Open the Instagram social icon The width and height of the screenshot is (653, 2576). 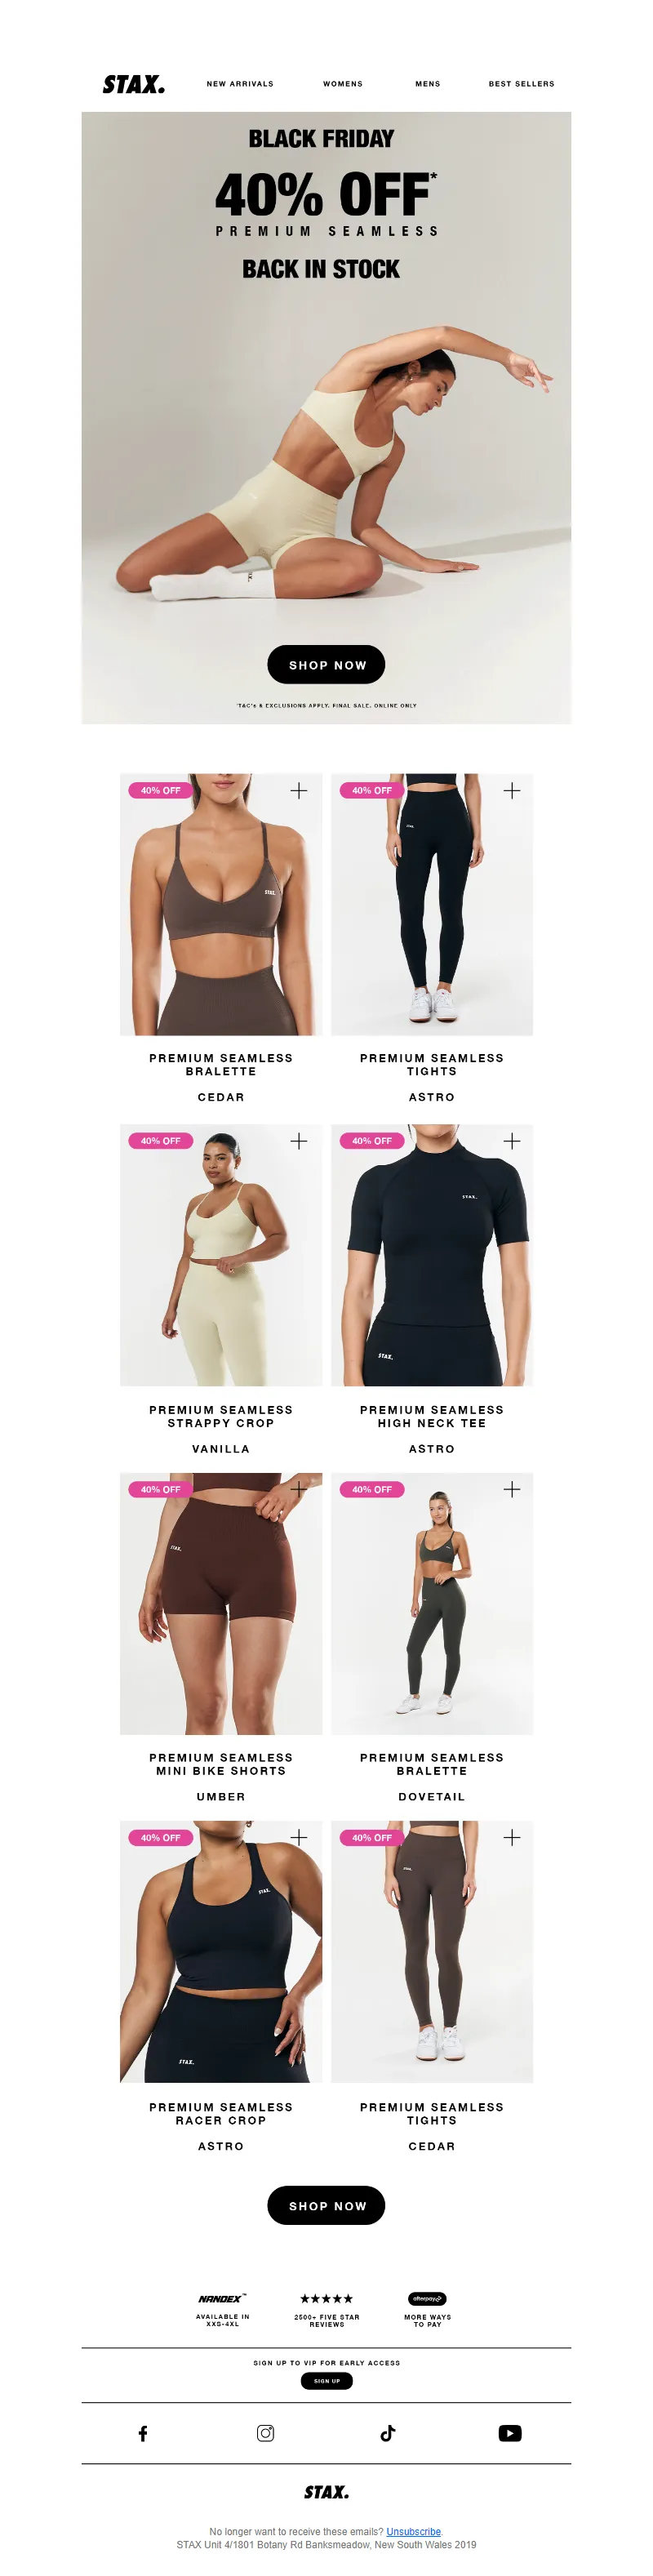265,2433
